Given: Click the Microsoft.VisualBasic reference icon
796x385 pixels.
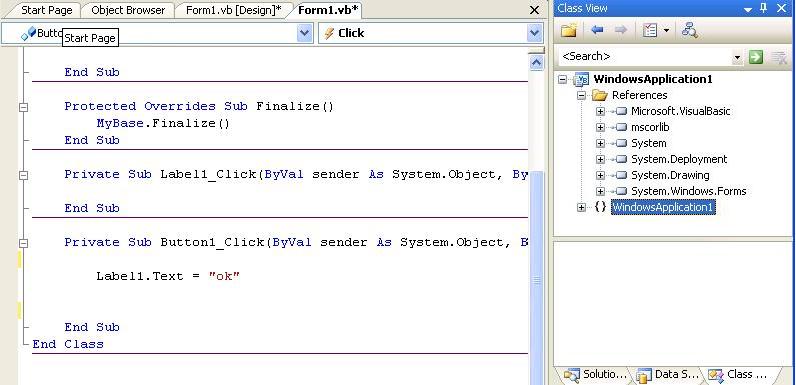Looking at the screenshot, I should [x=619, y=111].
